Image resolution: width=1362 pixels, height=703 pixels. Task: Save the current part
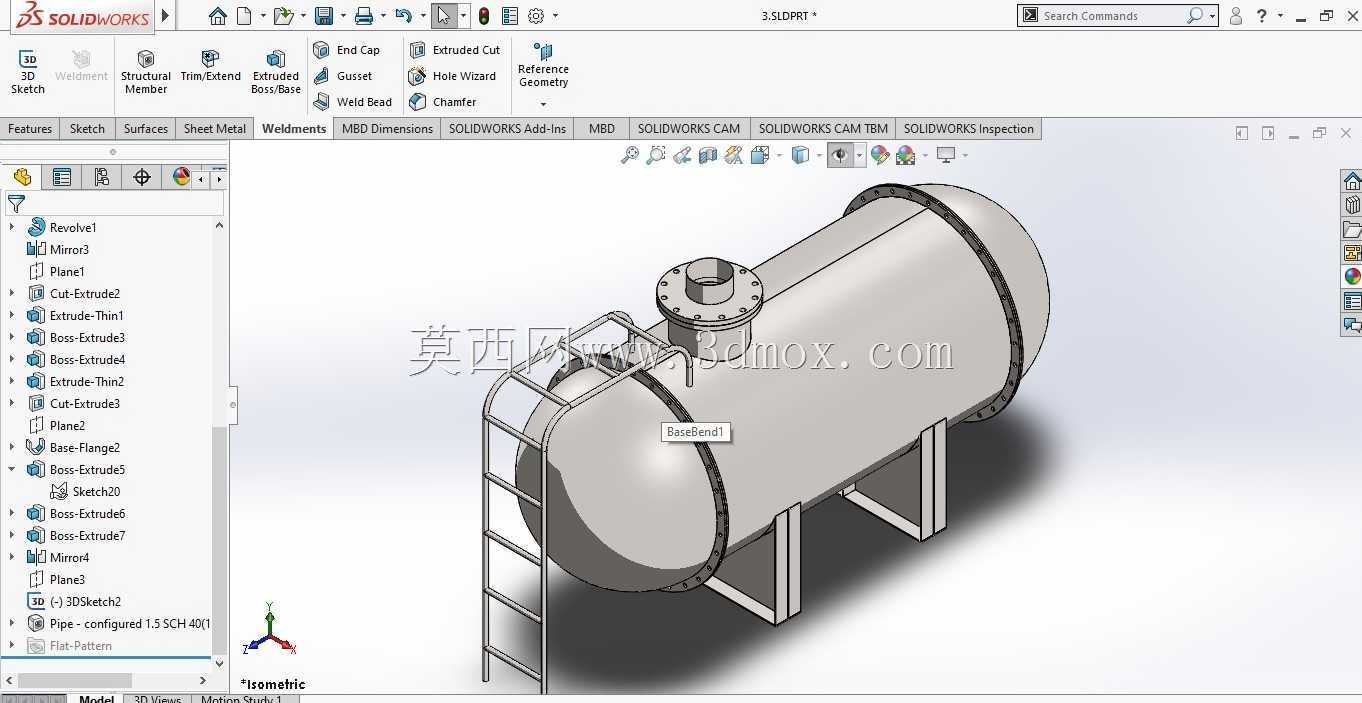coord(323,16)
